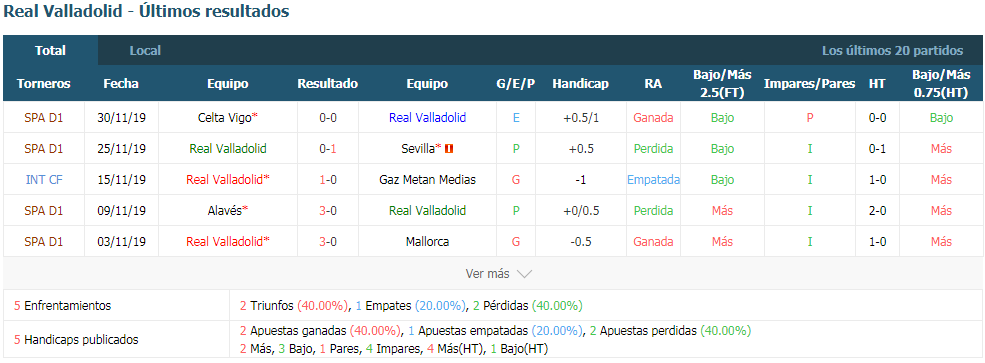The height and width of the screenshot is (363, 985).
Task: Open the Celta Vigo team link
Action: pyautogui.click(x=224, y=117)
